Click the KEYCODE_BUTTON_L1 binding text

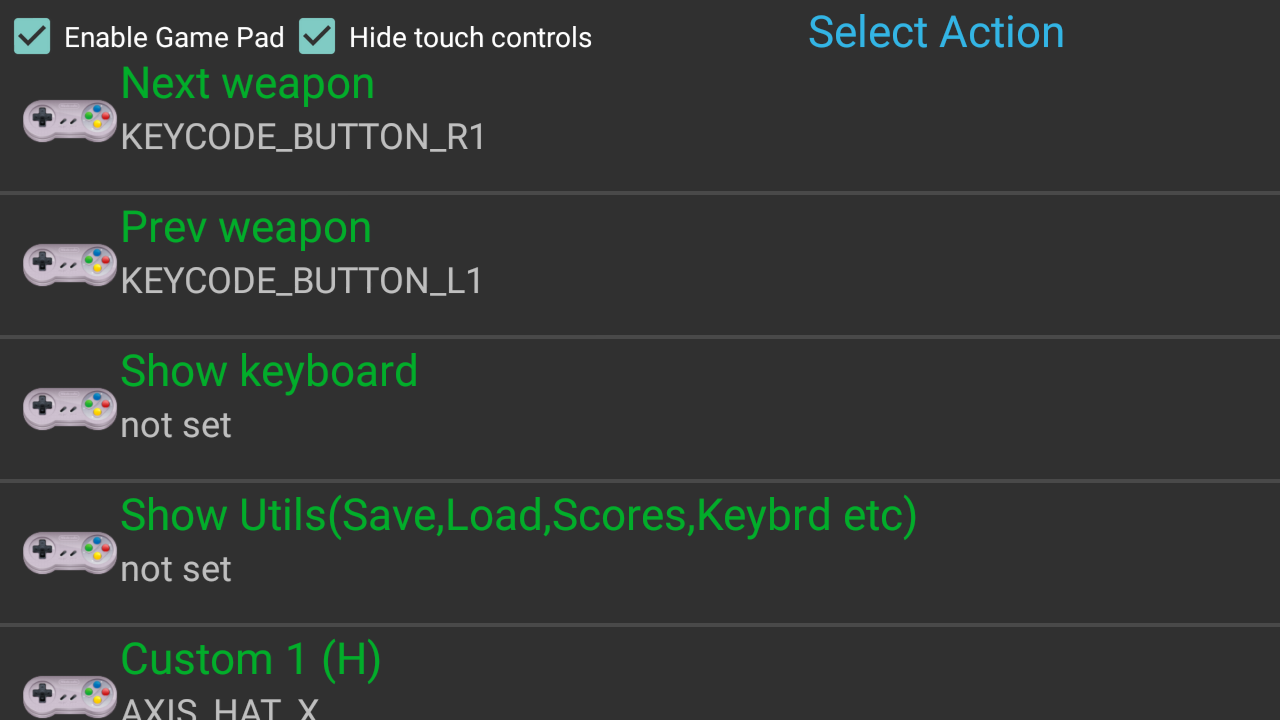pos(302,281)
